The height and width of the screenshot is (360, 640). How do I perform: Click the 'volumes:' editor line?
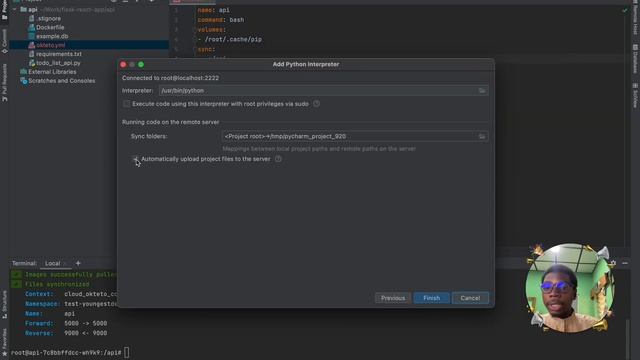(211, 29)
